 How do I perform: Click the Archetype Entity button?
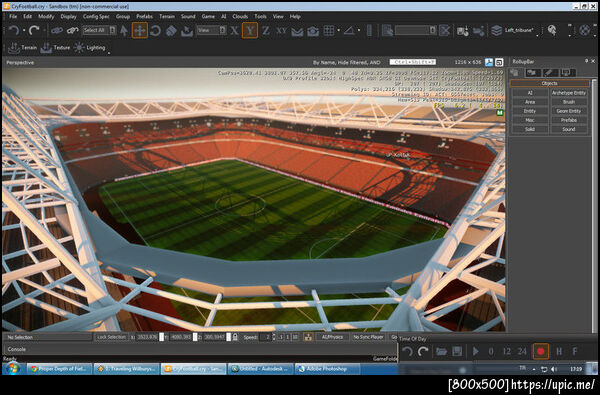click(x=569, y=93)
